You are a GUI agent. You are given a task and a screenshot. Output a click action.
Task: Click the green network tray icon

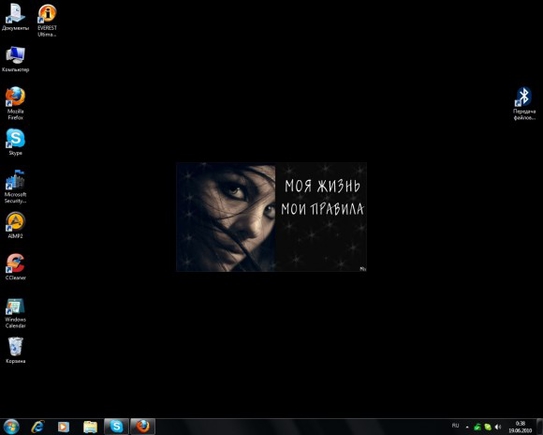click(477, 427)
